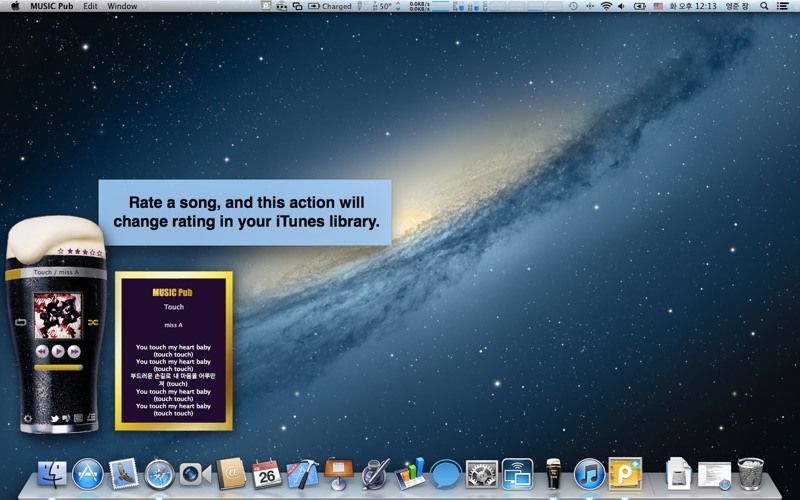Click the album artwork thumbnail

(57, 315)
